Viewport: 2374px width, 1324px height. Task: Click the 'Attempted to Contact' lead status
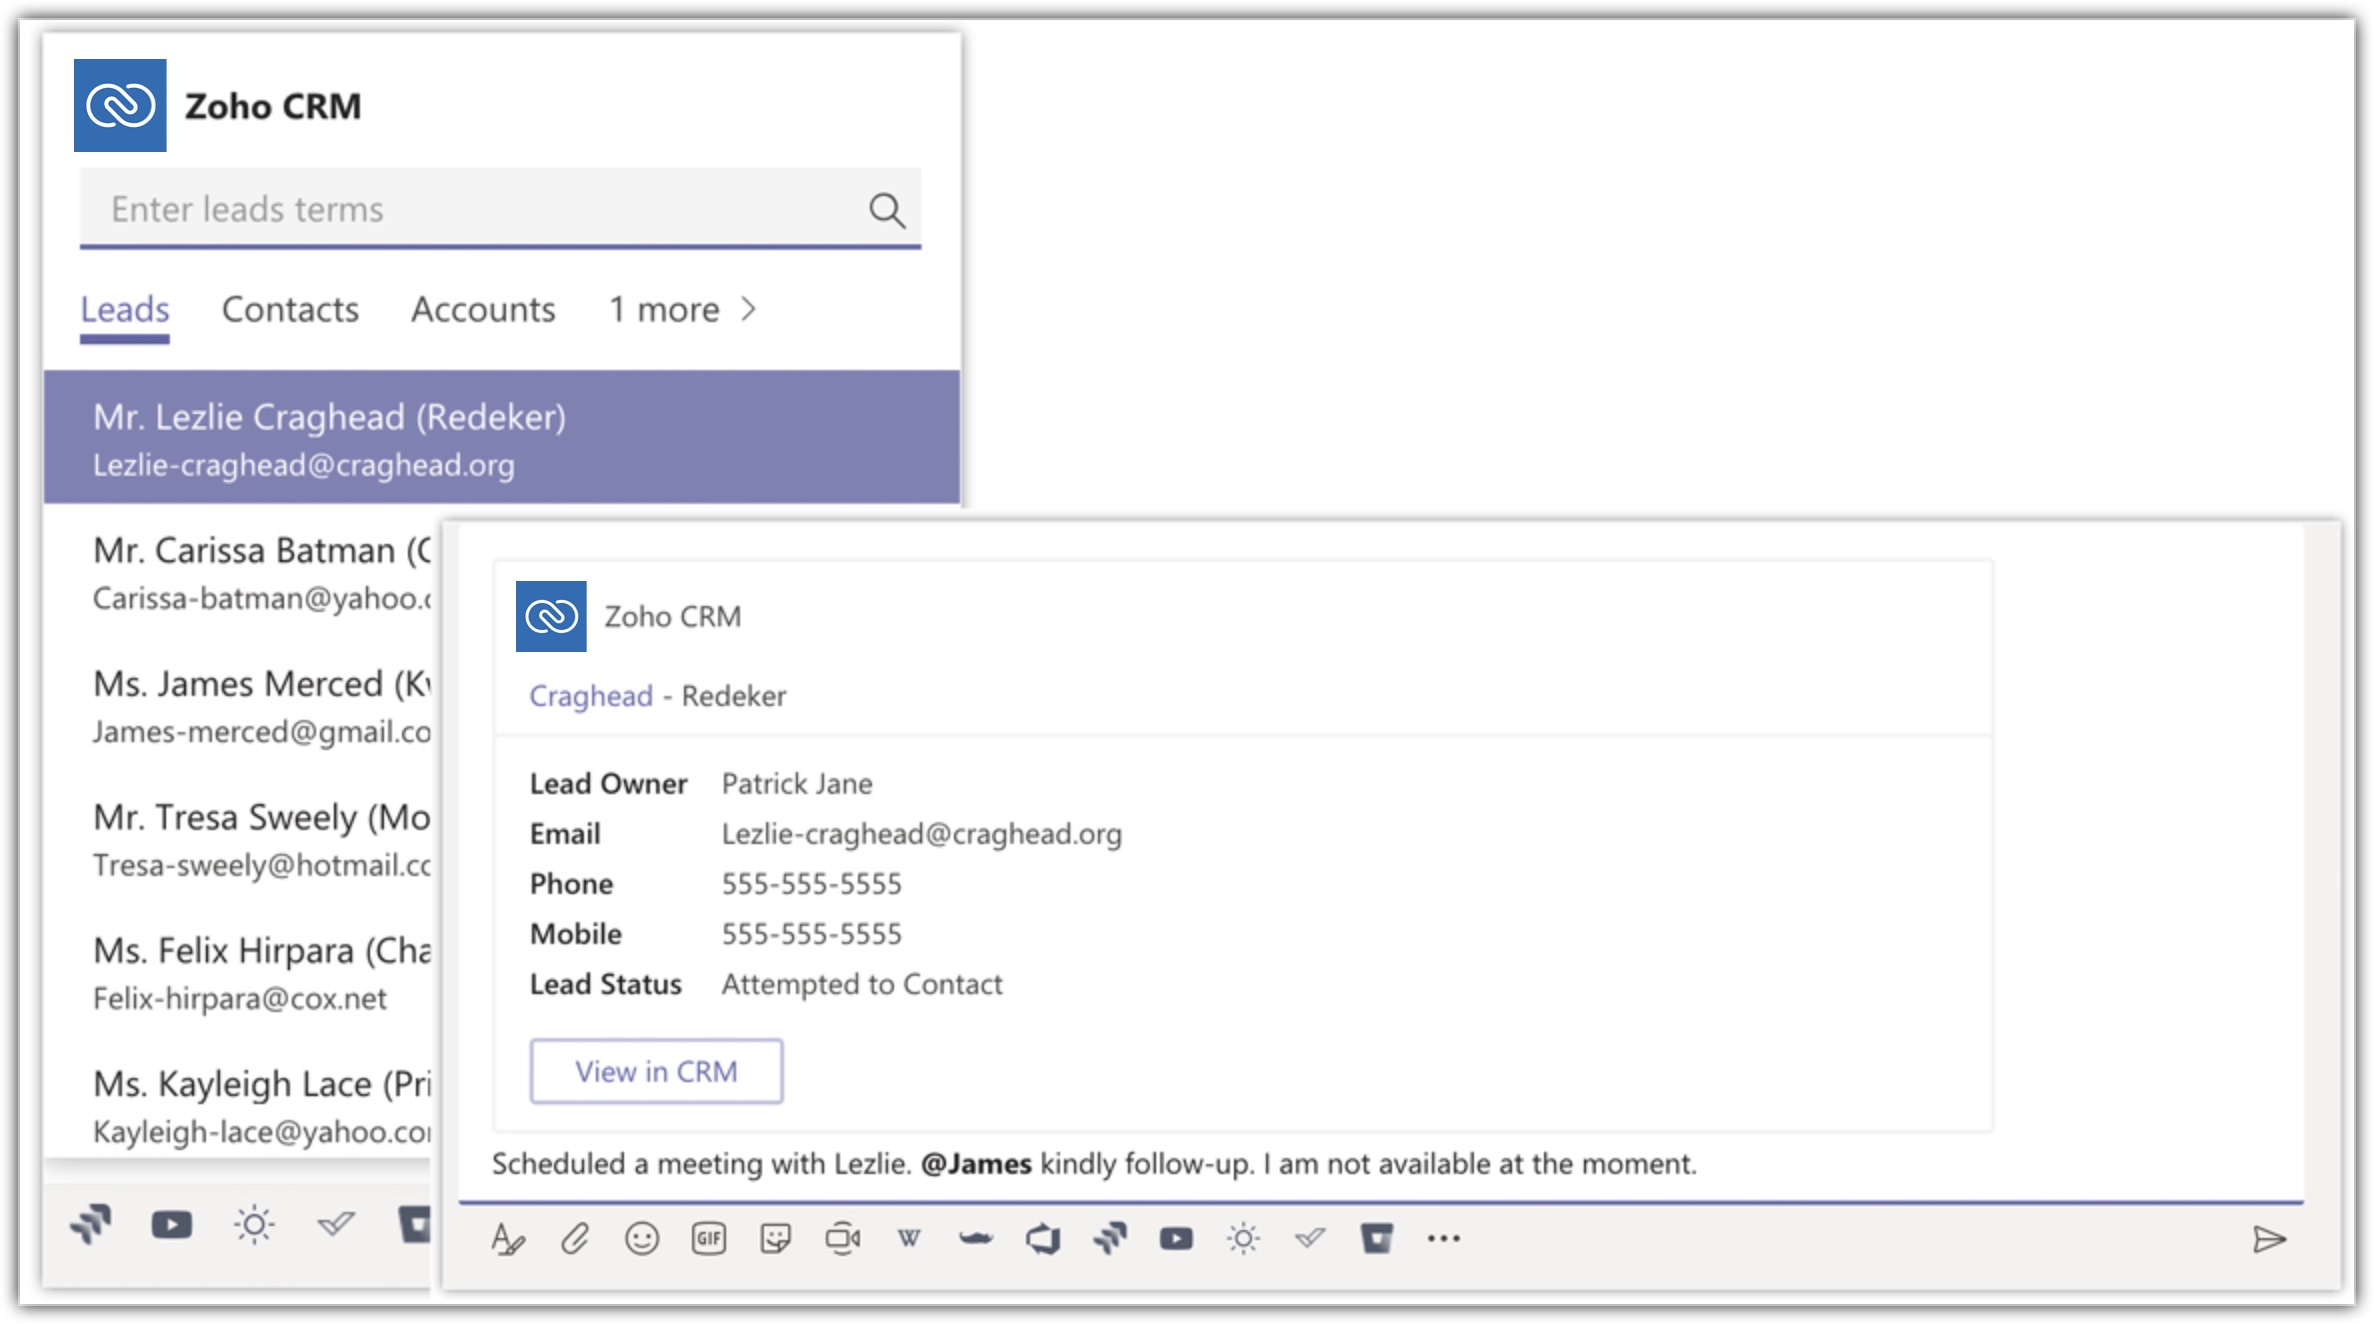point(862,984)
